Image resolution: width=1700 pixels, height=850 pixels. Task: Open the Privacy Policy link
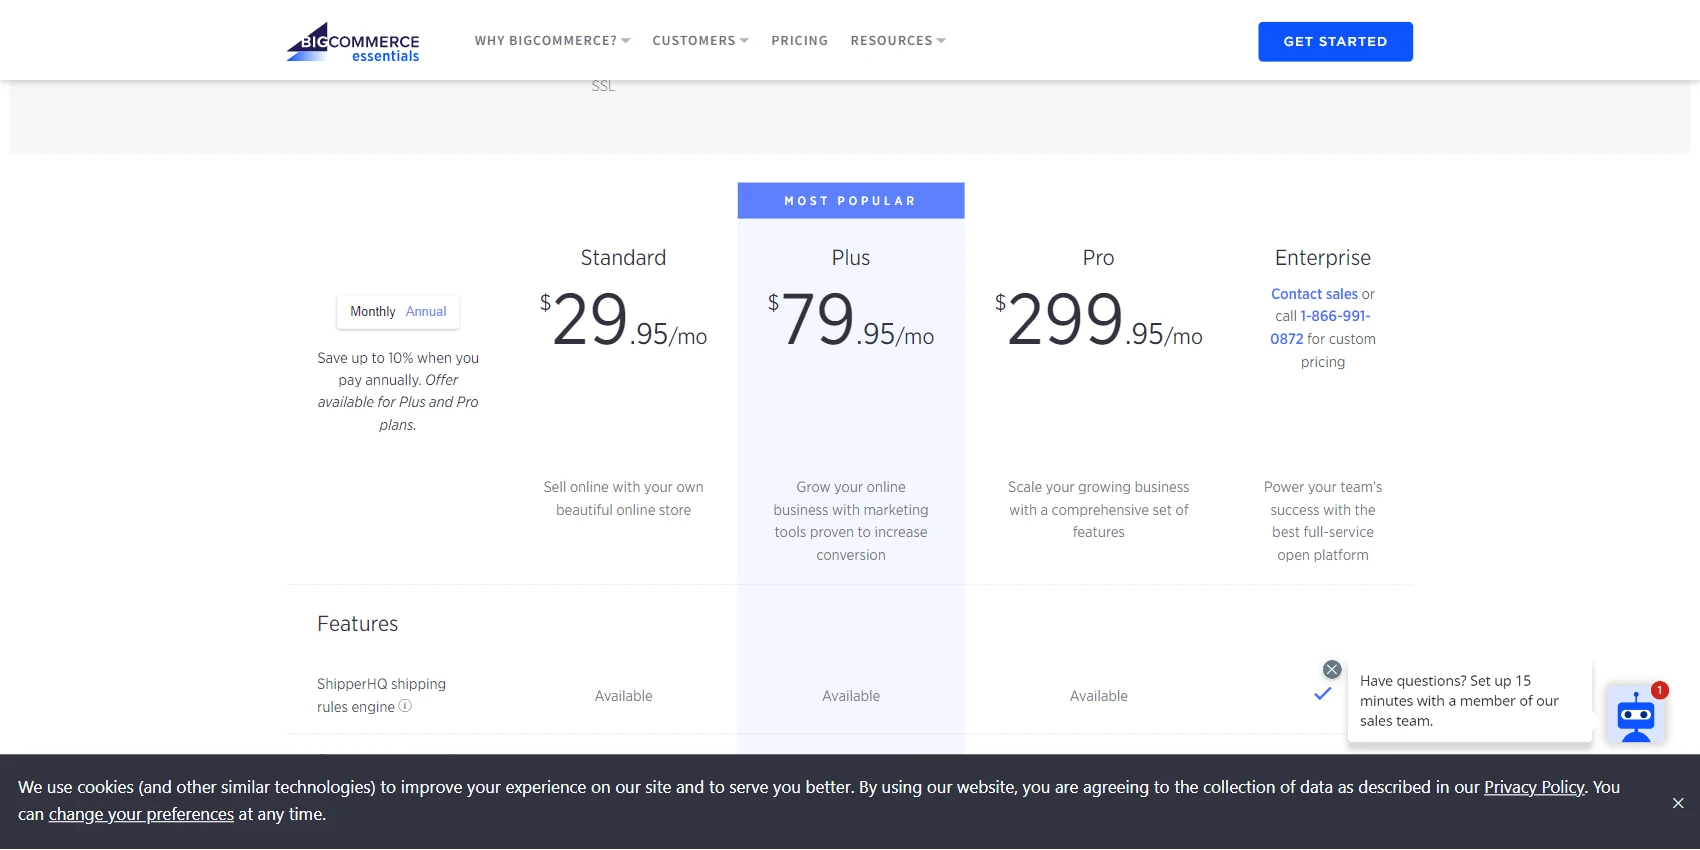coord(1534,787)
